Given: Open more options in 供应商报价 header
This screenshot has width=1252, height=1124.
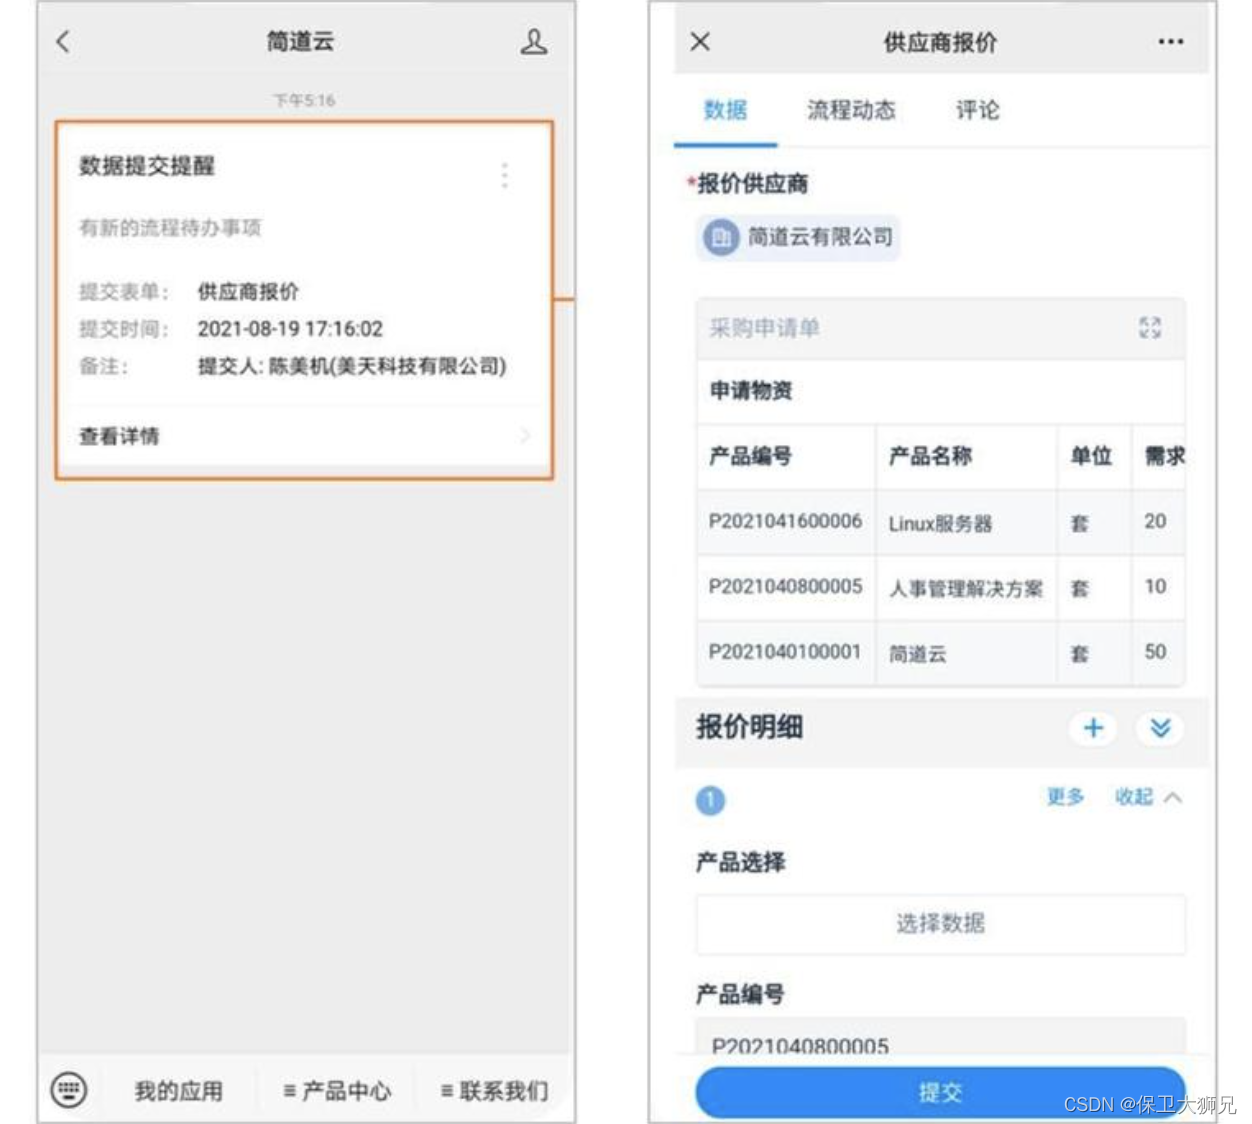Looking at the screenshot, I should pyautogui.click(x=1170, y=42).
